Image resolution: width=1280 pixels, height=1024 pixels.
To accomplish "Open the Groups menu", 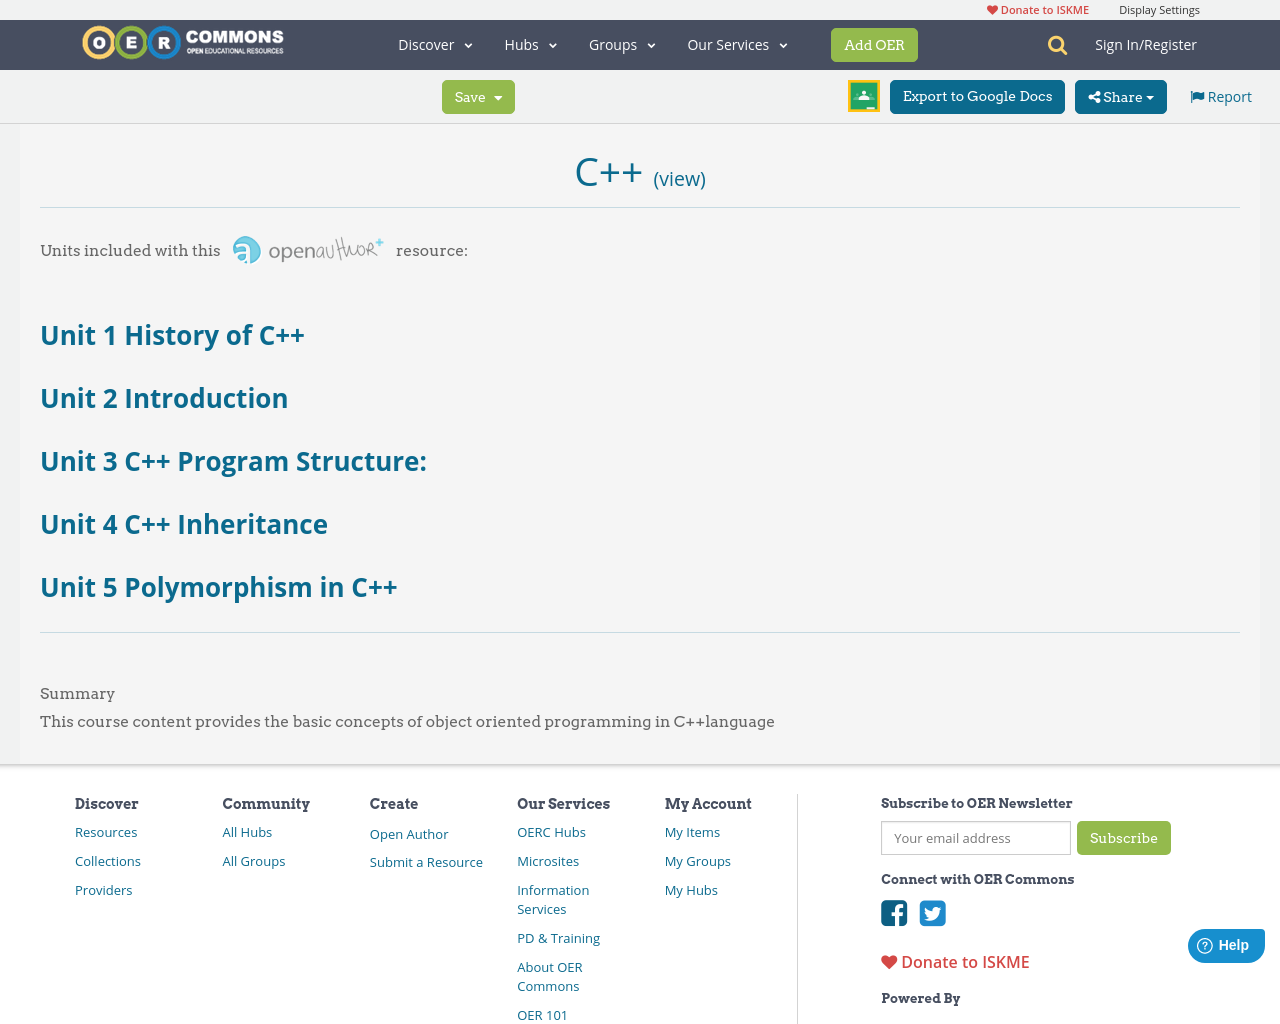I will pyautogui.click(x=622, y=44).
